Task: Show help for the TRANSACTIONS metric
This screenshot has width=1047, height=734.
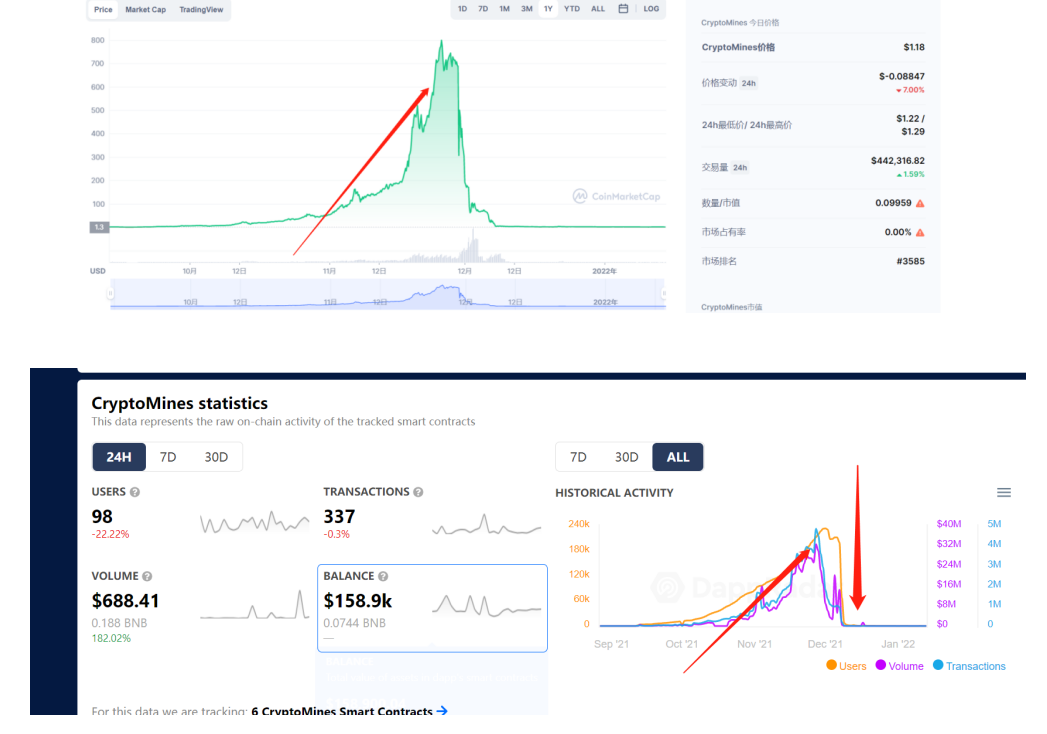Action: [418, 492]
